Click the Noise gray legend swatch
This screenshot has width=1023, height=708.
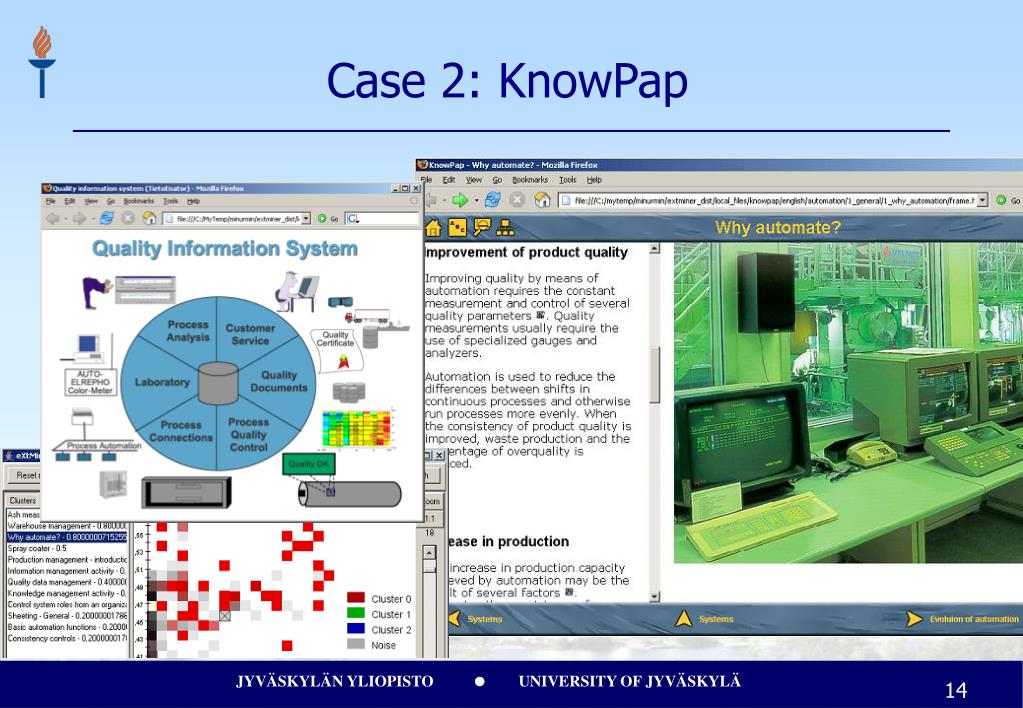click(356, 644)
